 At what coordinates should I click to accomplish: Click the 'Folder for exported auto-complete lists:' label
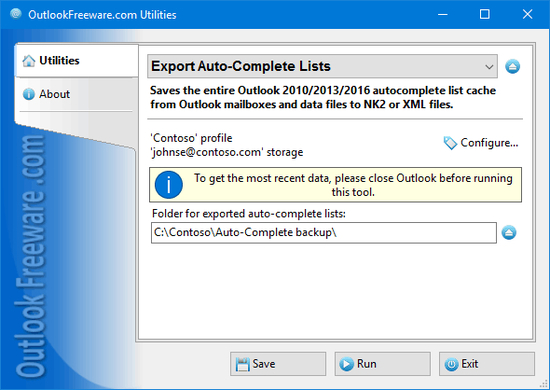[x=249, y=214]
